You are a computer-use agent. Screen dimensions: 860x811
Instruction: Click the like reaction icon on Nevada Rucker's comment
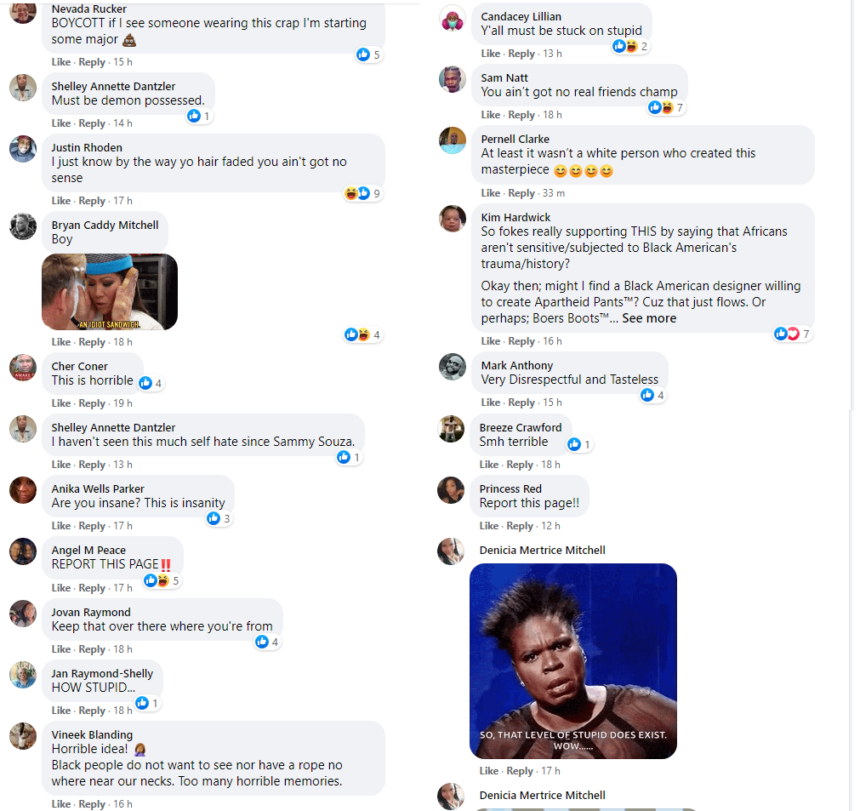[x=363, y=54]
